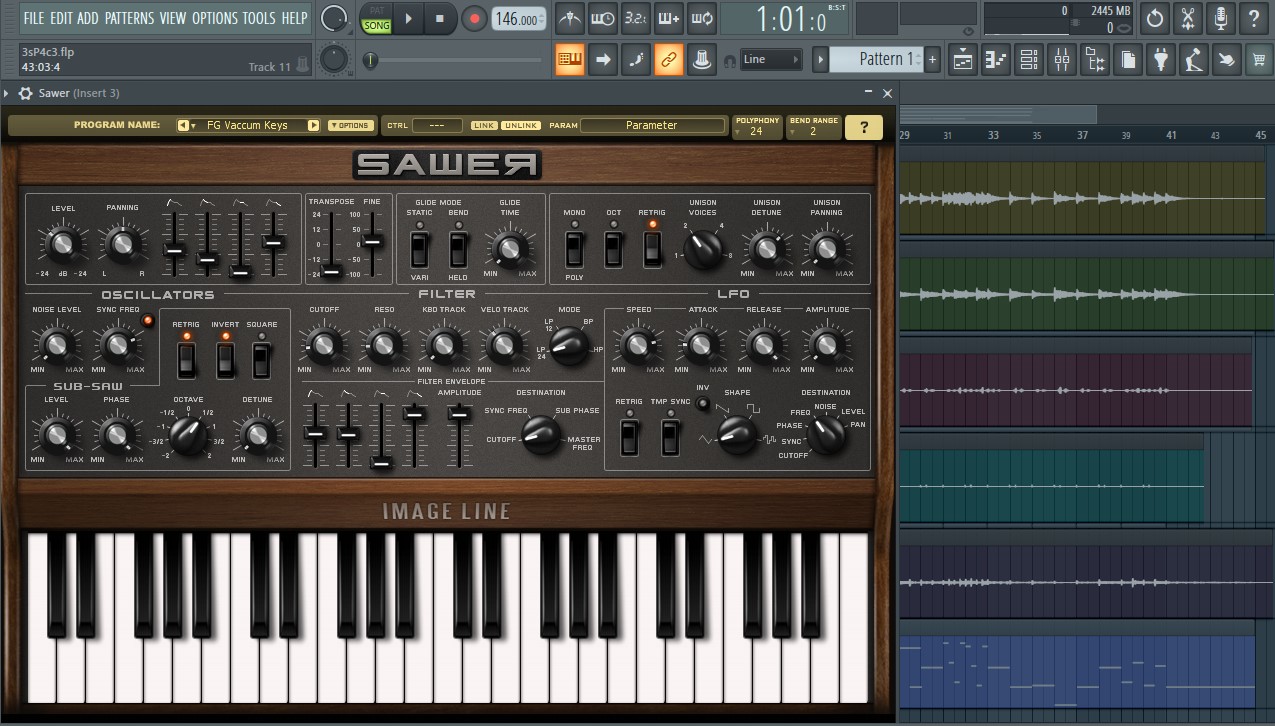This screenshot has height=726, width=1275.
Task: Toggle the LFO INV button
Action: click(703, 403)
